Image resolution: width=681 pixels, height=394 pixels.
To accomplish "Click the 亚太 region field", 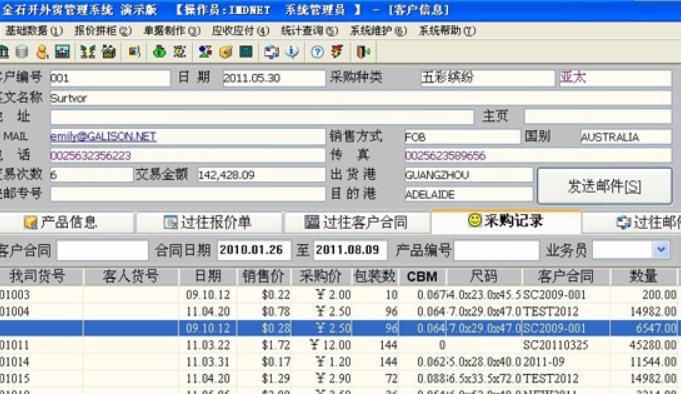I will [615, 78].
